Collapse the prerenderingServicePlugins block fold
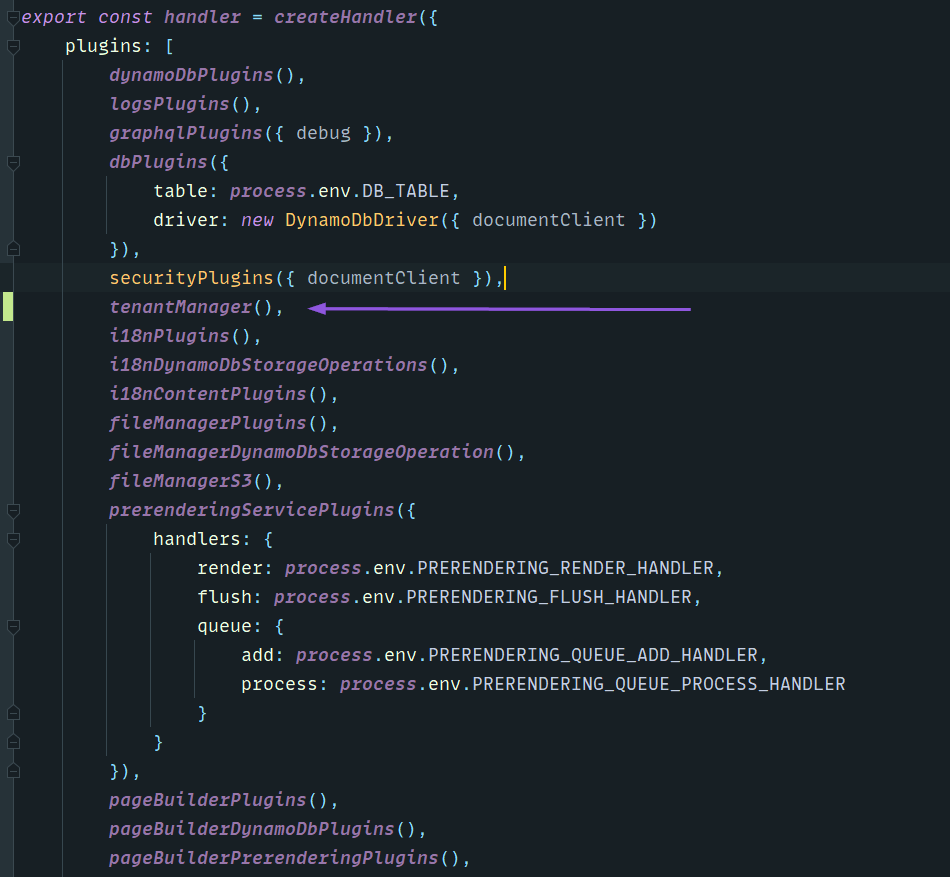Image resolution: width=950 pixels, height=877 pixels. (x=13, y=510)
